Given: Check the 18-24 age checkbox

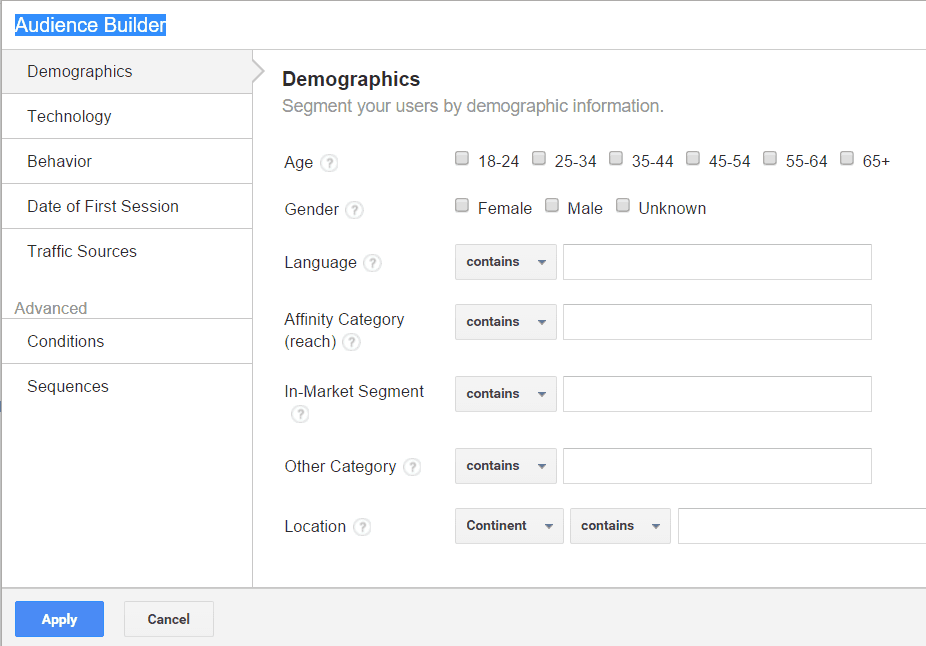Looking at the screenshot, I should pyautogui.click(x=462, y=158).
